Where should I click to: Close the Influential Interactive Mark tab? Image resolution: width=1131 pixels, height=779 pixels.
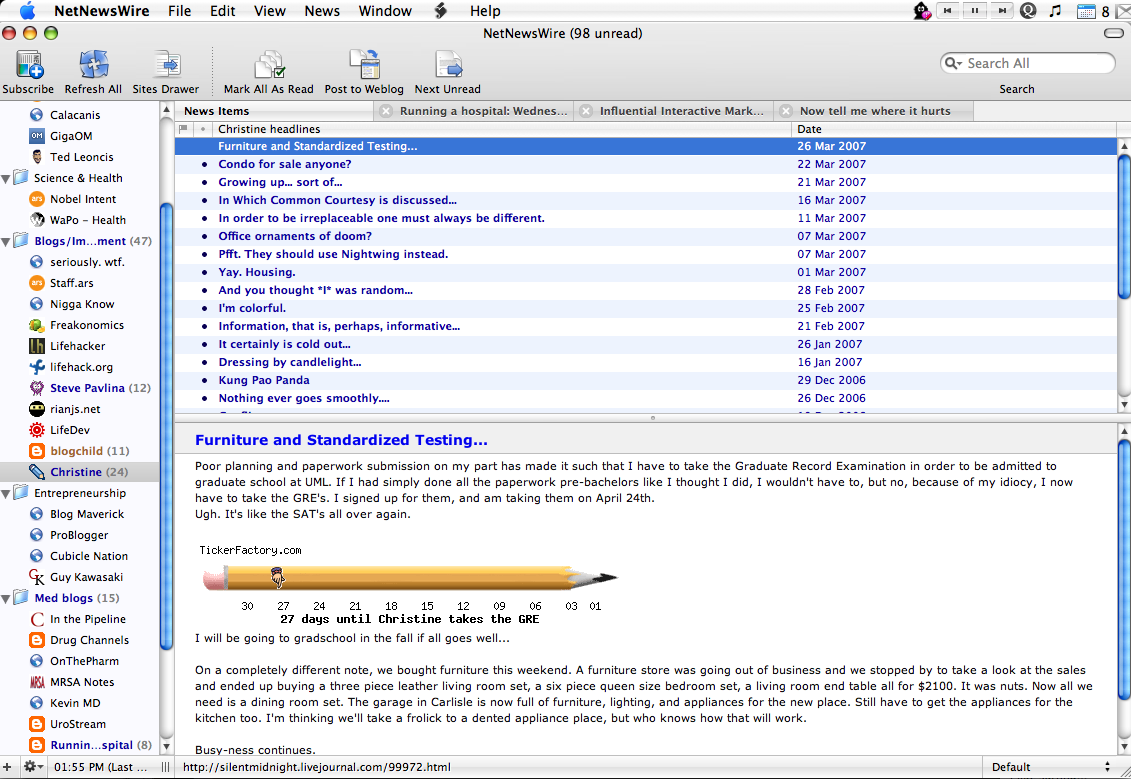[x=586, y=111]
